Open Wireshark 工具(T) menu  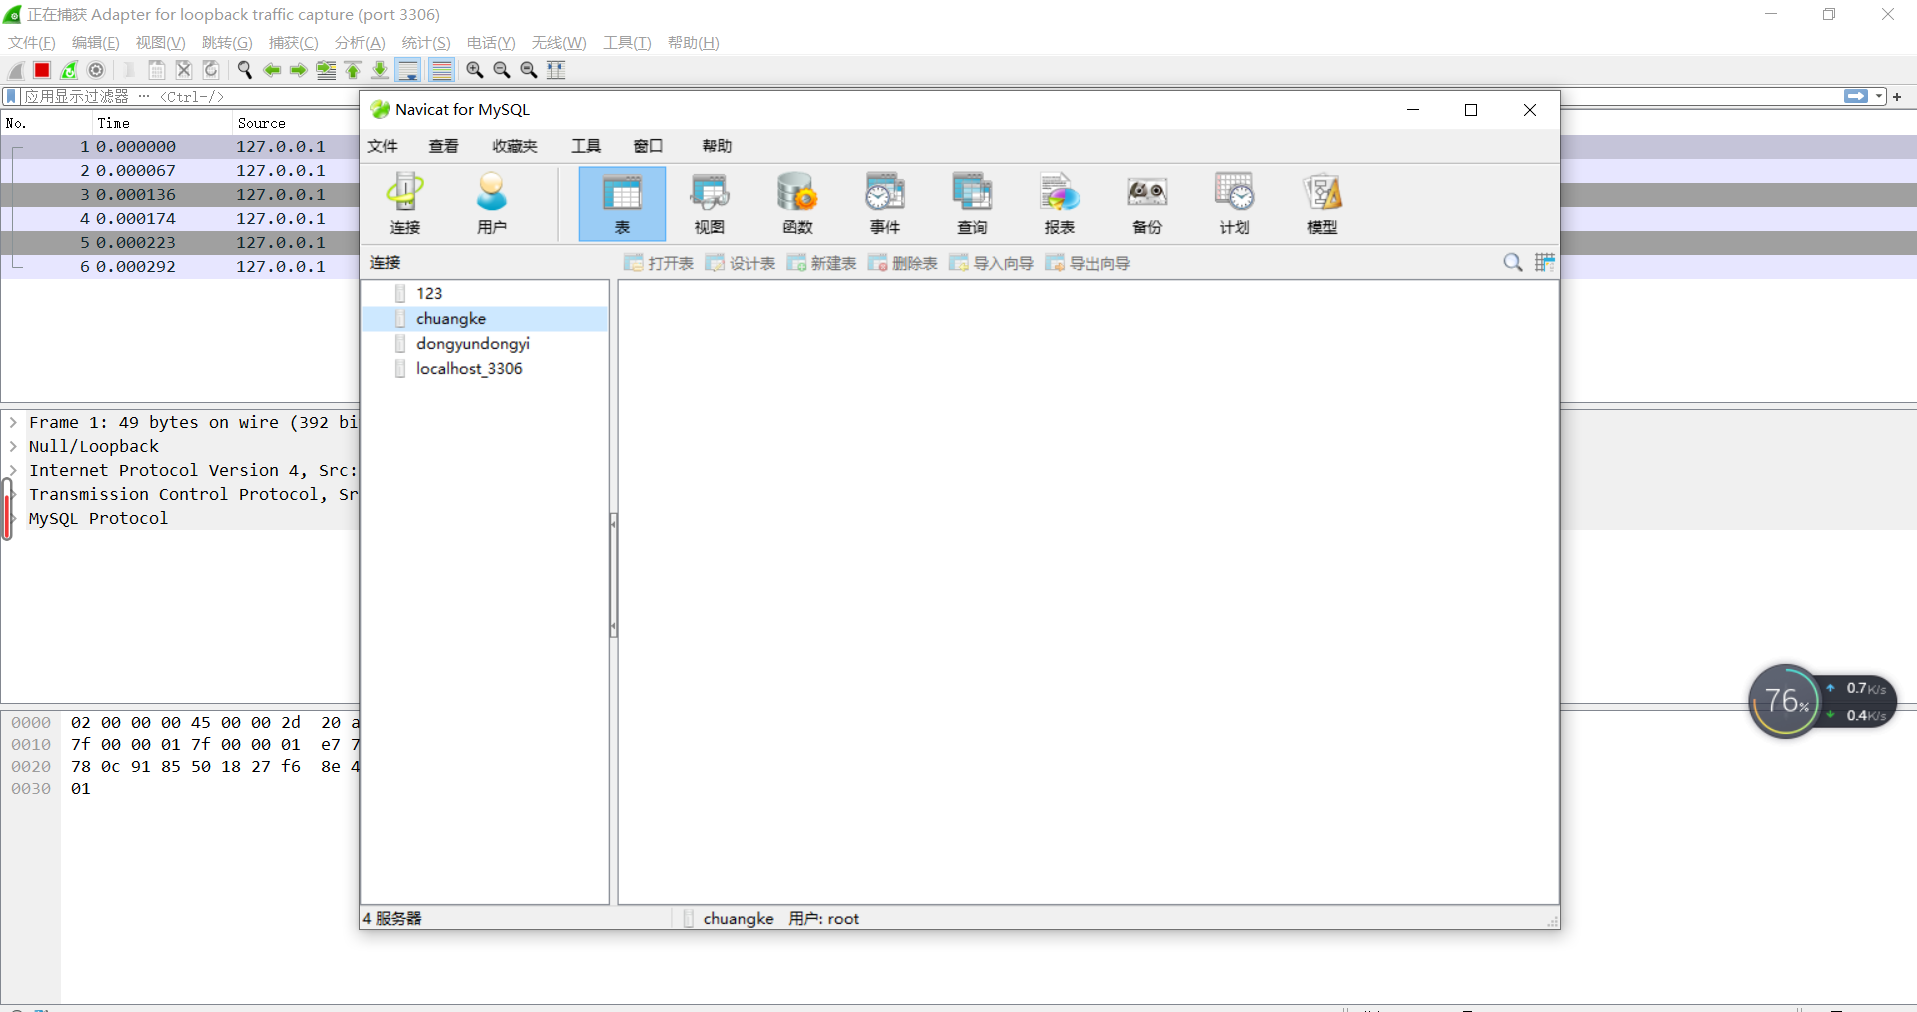click(627, 42)
